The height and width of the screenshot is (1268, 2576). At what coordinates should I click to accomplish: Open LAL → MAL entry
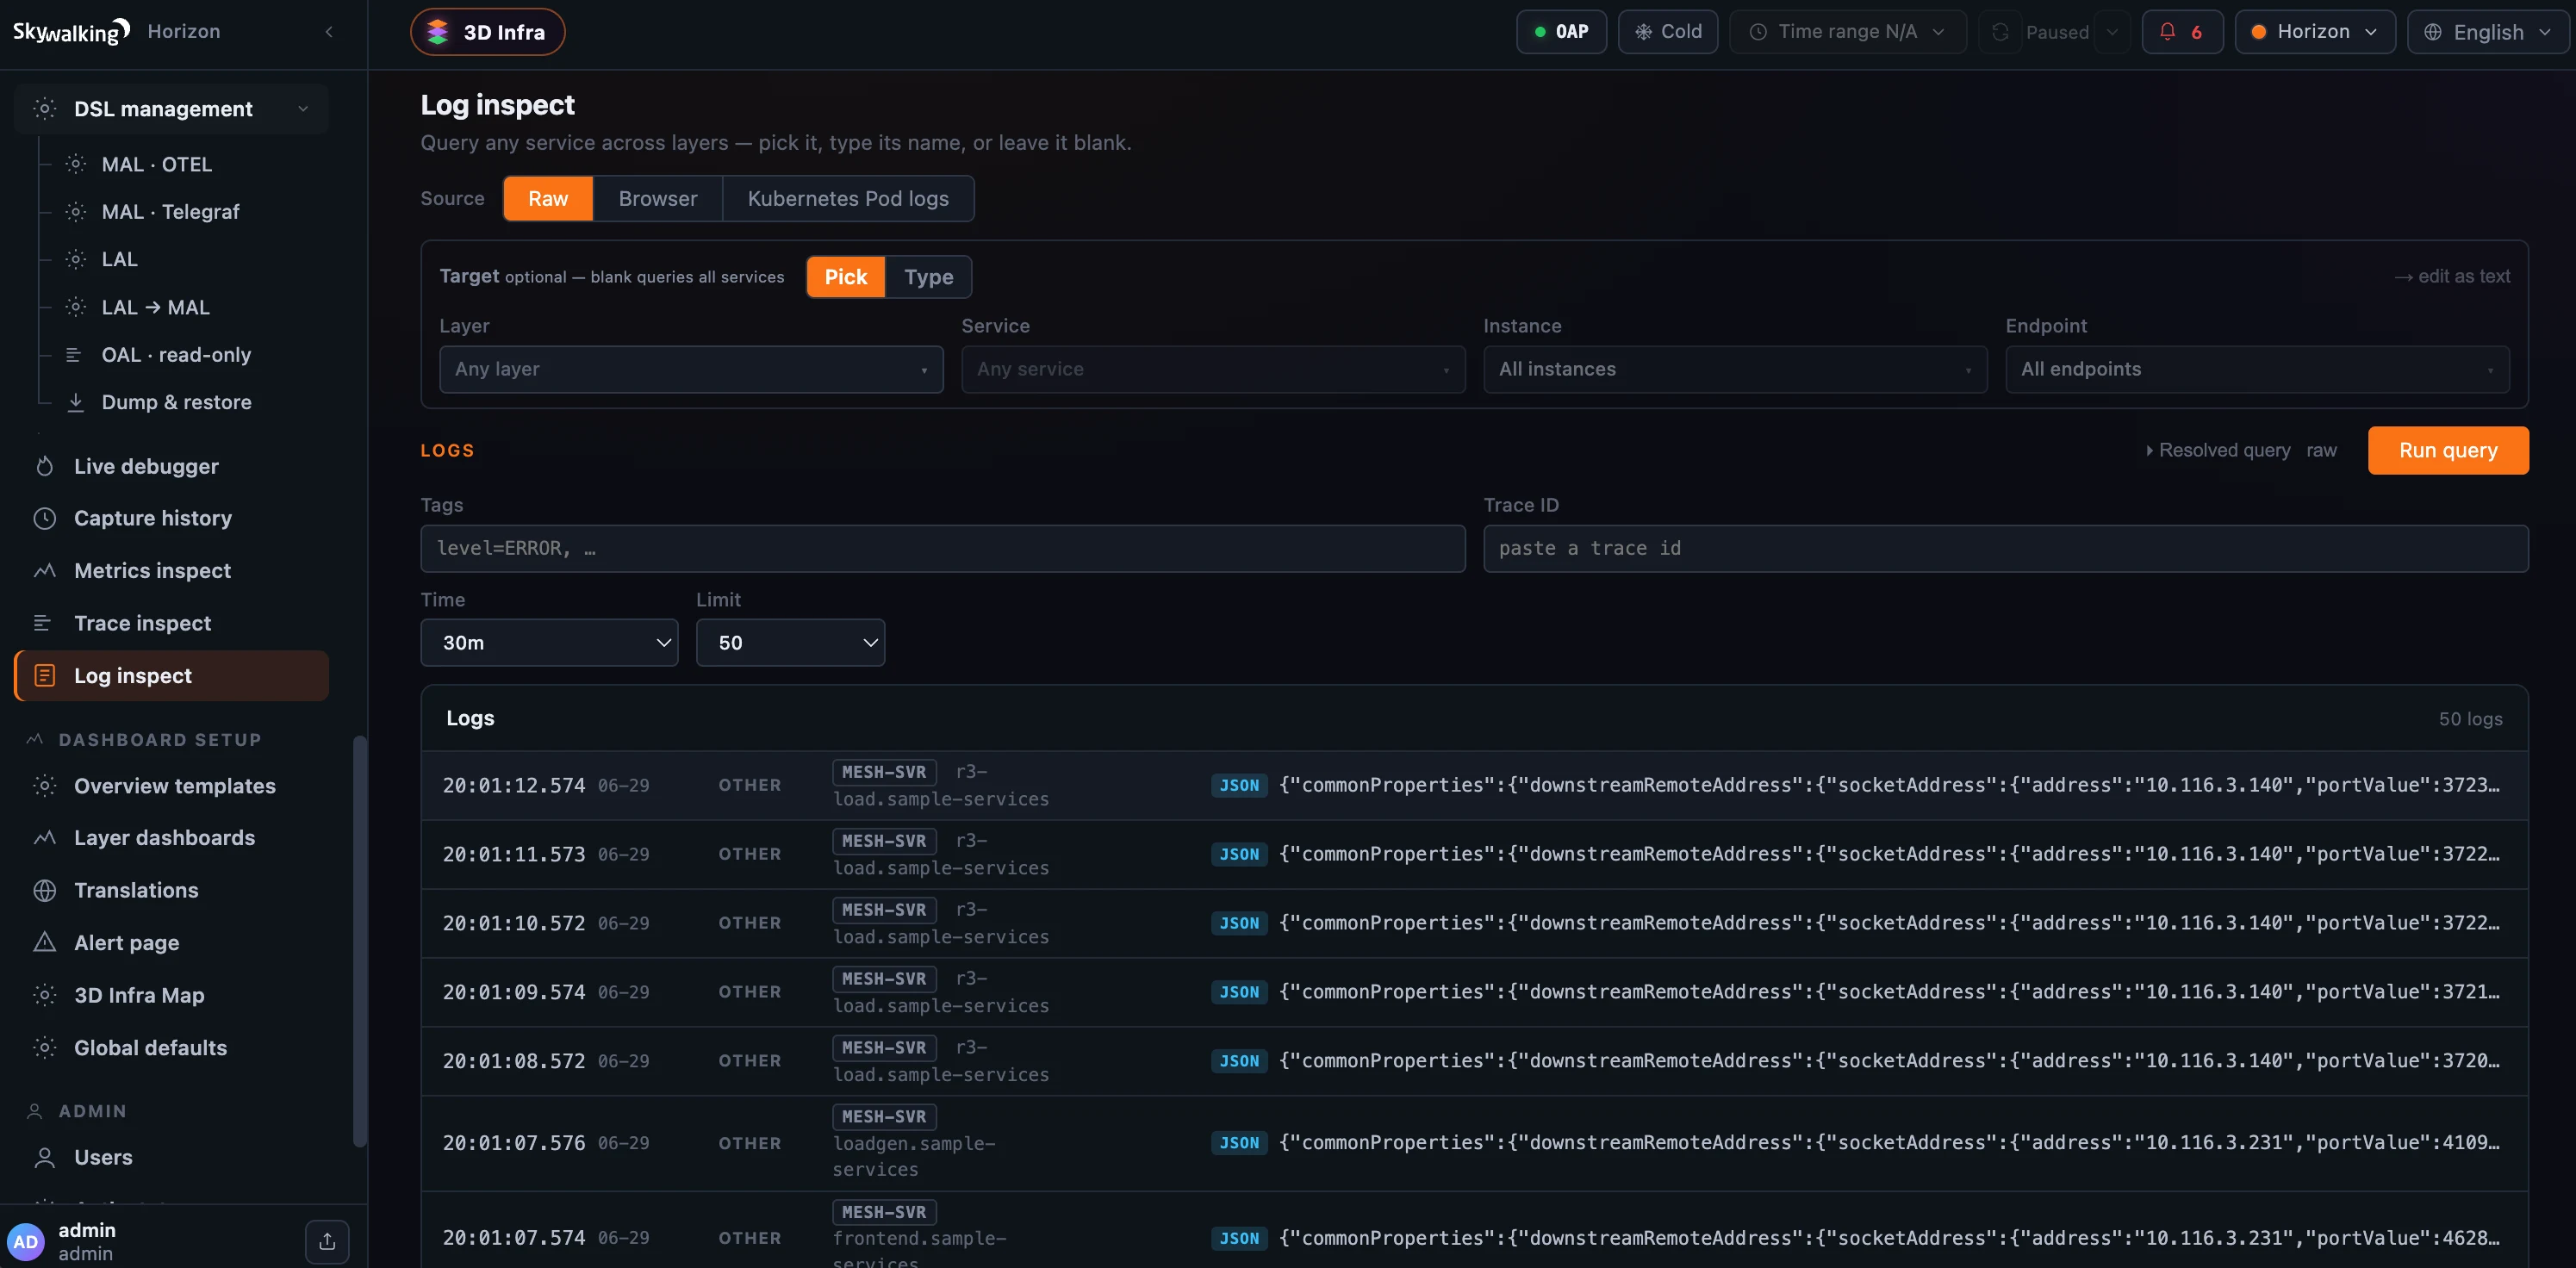tap(155, 307)
